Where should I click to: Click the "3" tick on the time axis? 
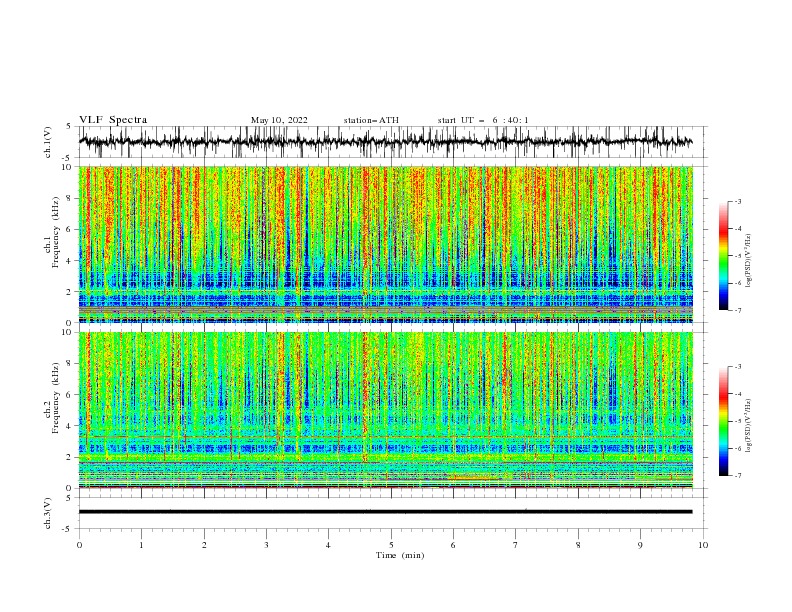point(266,545)
